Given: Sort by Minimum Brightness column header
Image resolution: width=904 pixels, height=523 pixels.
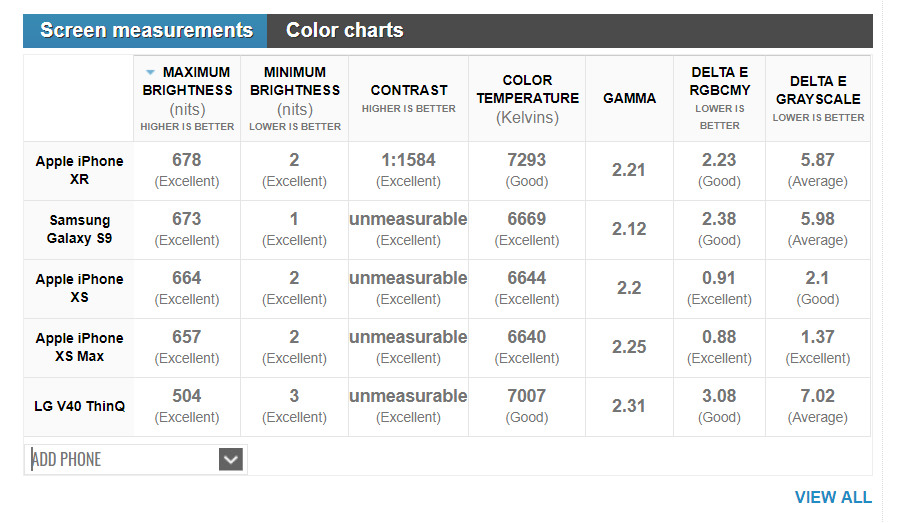Looking at the screenshot, I should 294,81.
